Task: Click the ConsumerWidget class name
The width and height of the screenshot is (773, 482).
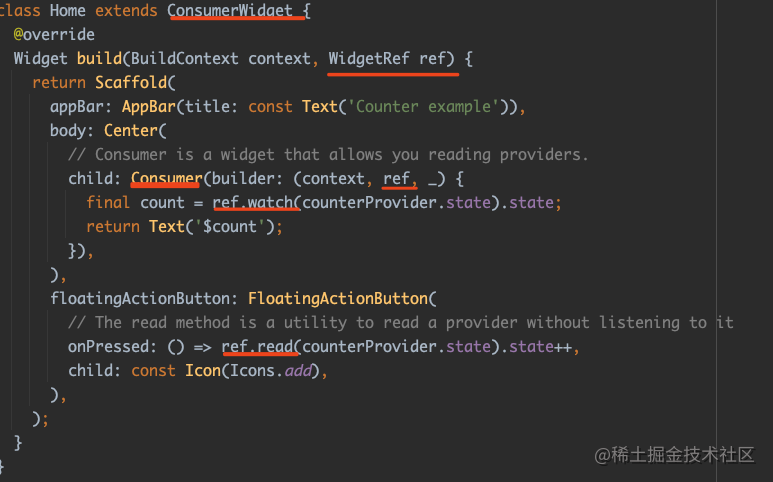Action: [230, 10]
